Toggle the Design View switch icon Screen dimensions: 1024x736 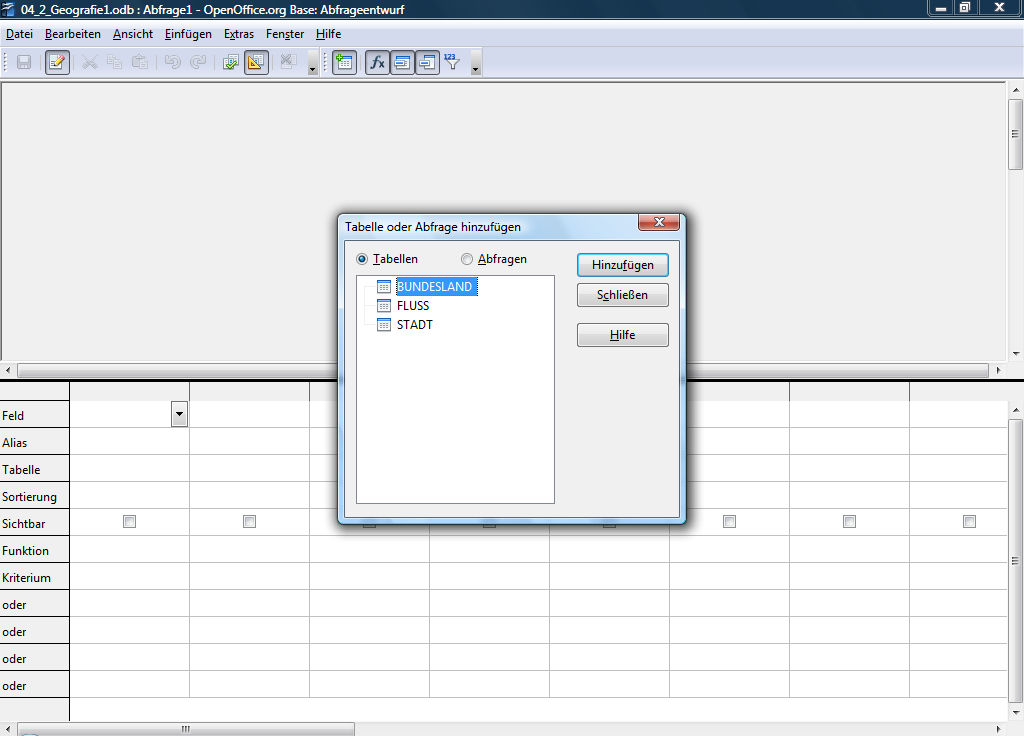(256, 62)
